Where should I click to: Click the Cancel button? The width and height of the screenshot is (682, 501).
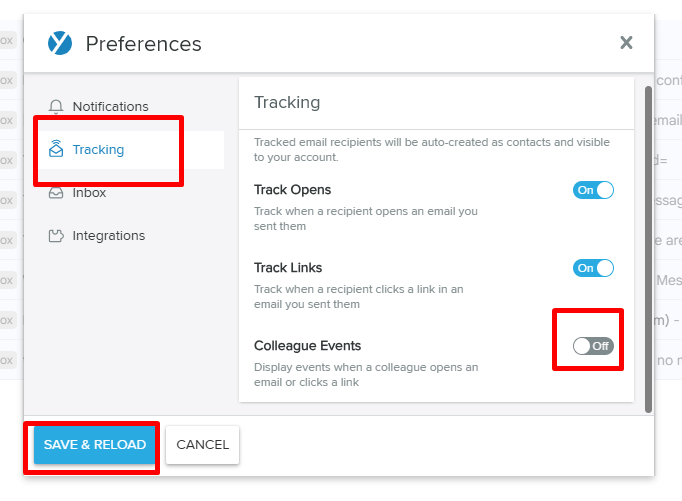tap(202, 444)
